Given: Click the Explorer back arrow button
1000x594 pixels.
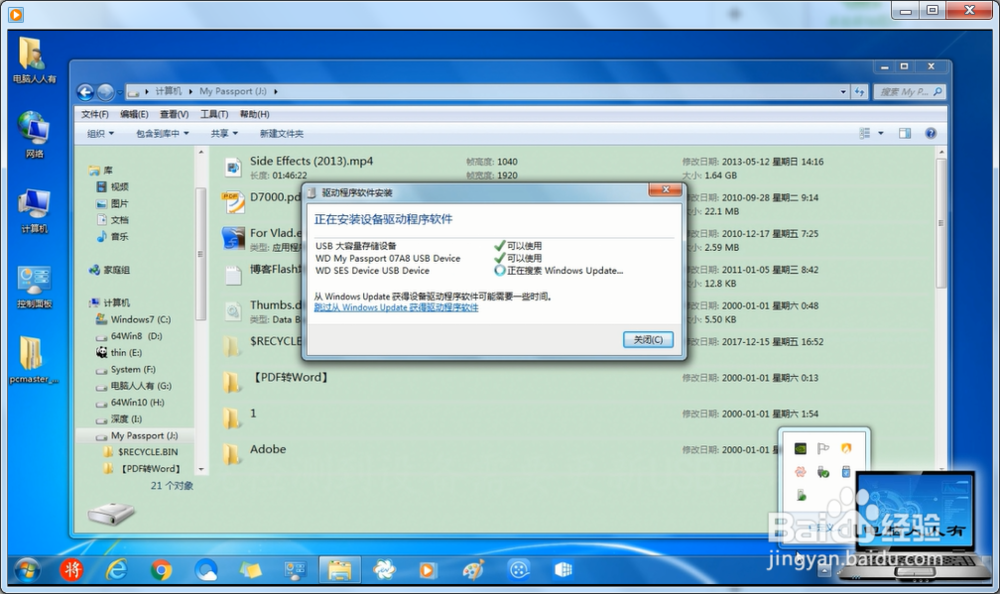Looking at the screenshot, I should (x=85, y=92).
